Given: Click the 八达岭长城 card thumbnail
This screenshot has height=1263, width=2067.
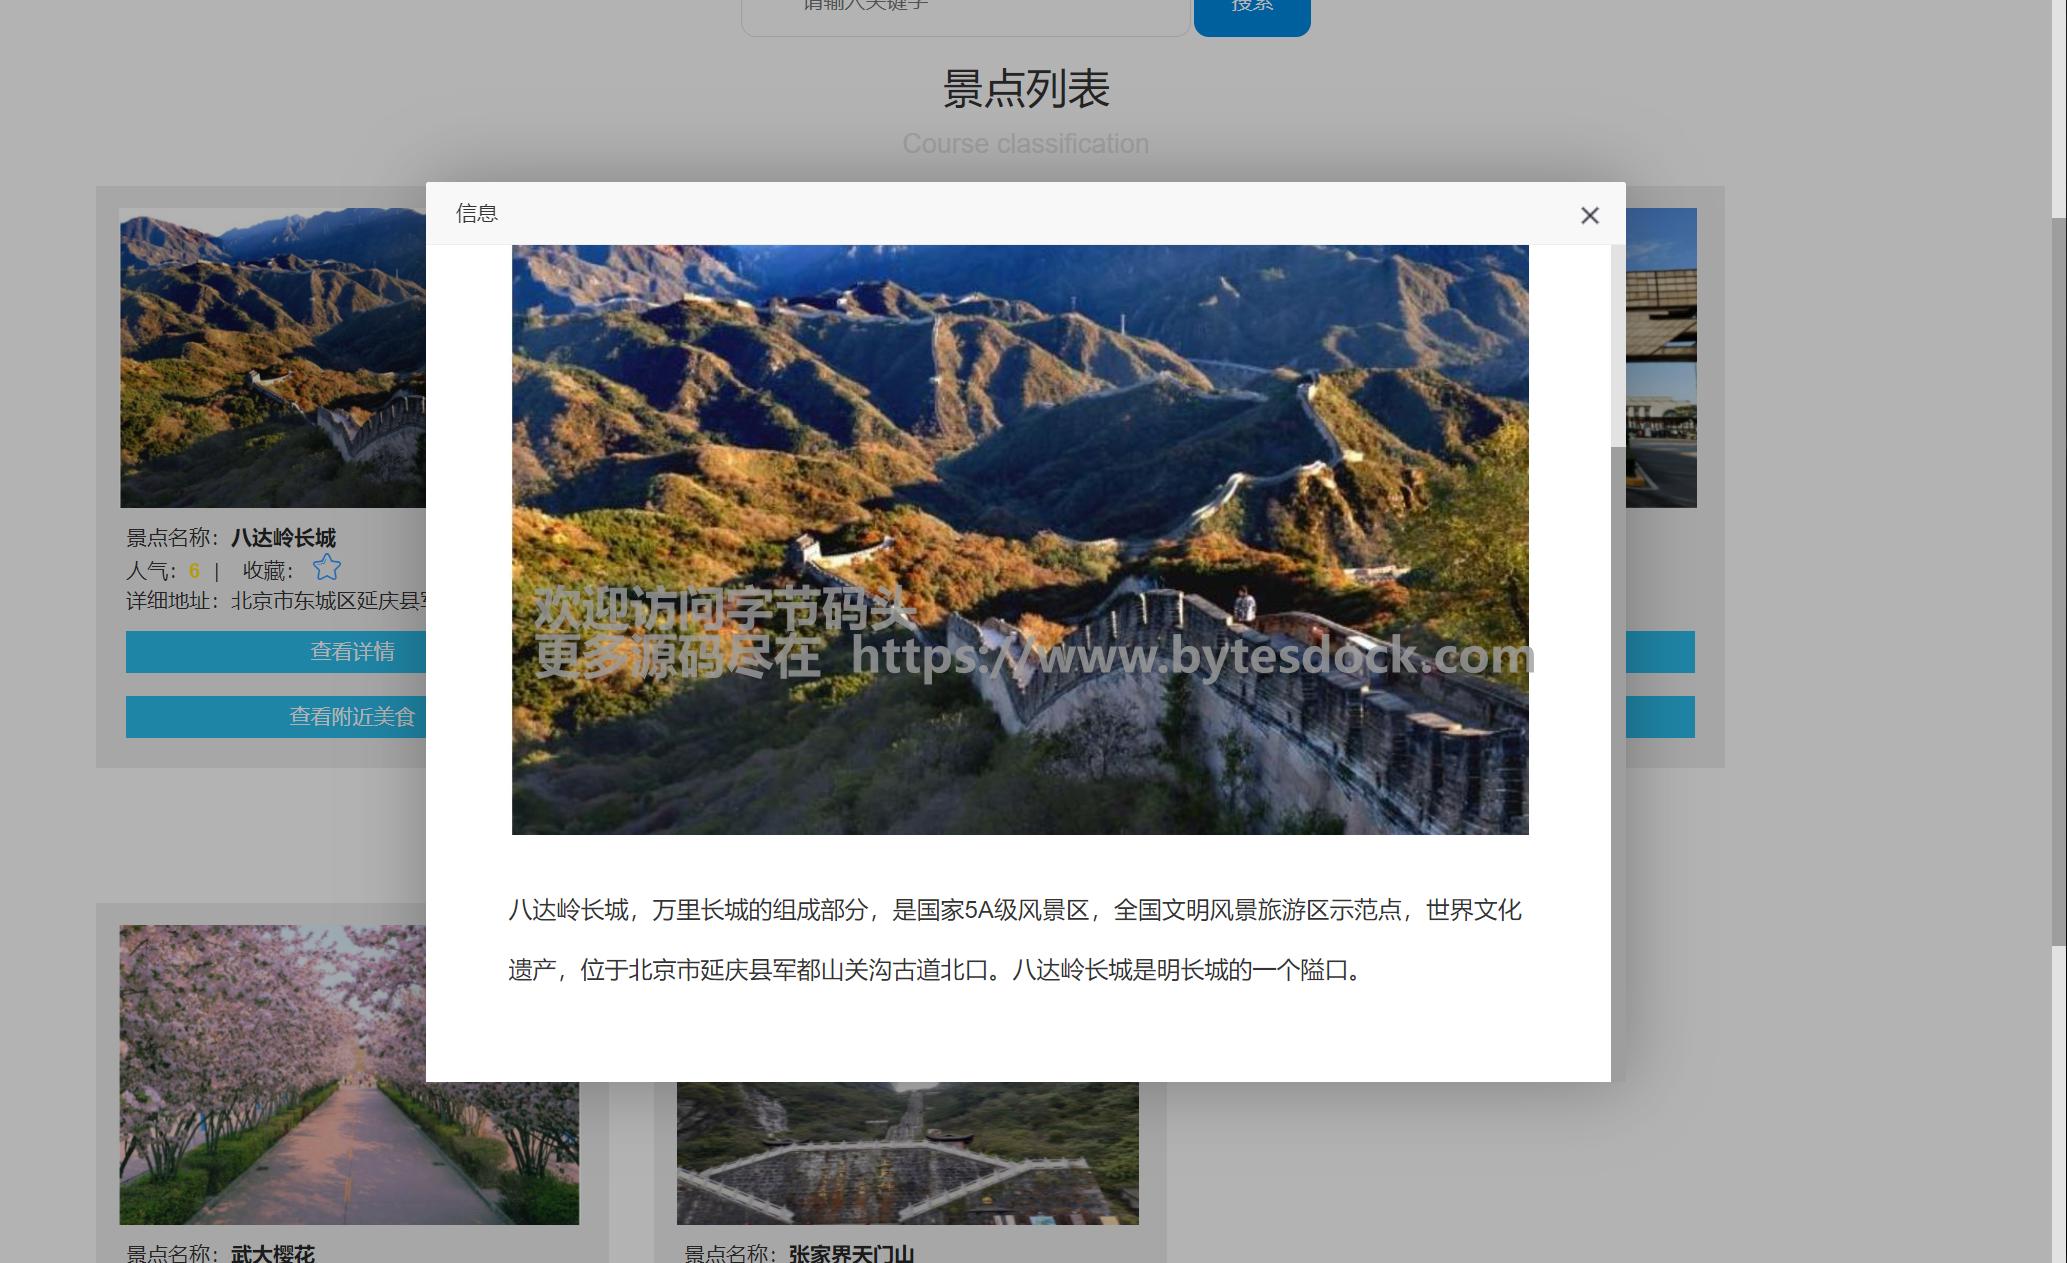Looking at the screenshot, I should [x=272, y=357].
